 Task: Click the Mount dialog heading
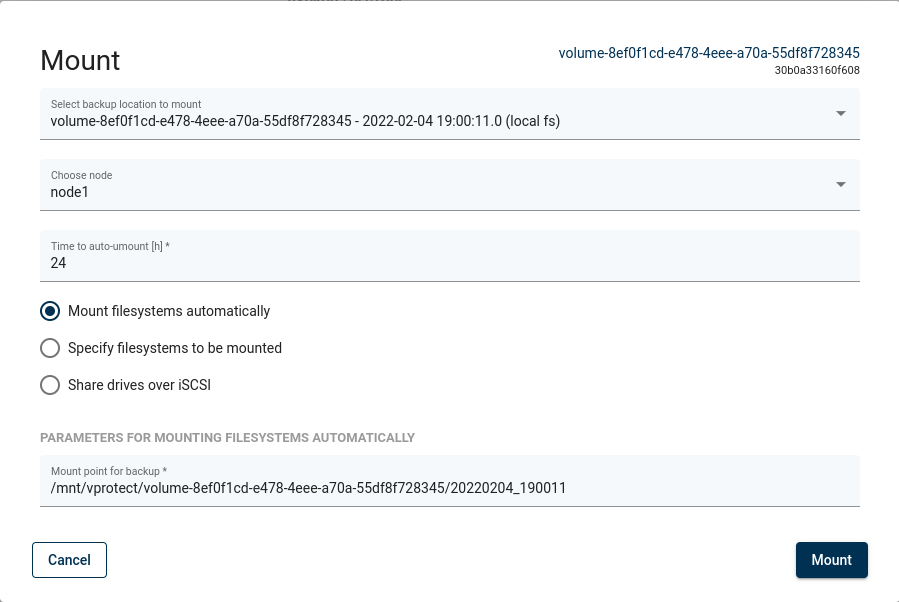point(80,60)
